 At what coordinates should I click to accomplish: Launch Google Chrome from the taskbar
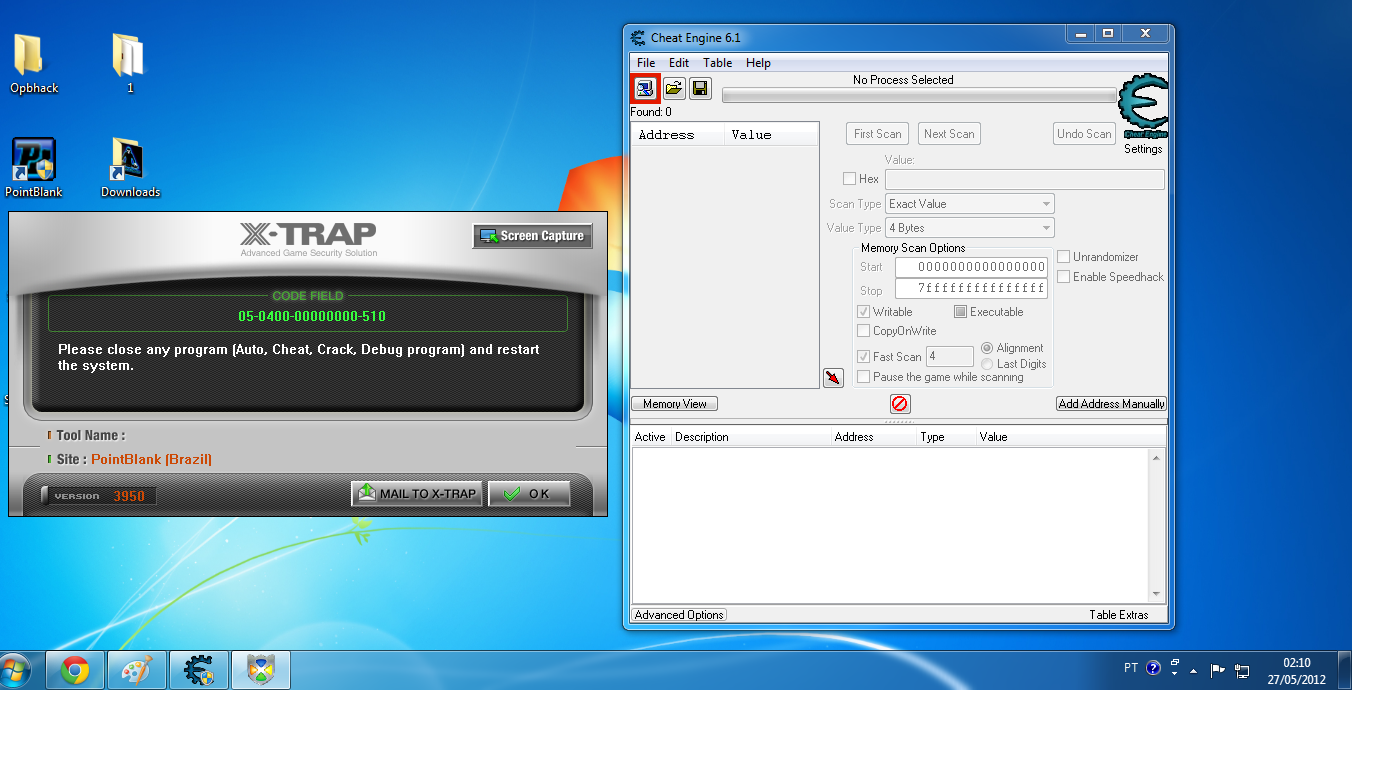[75, 670]
